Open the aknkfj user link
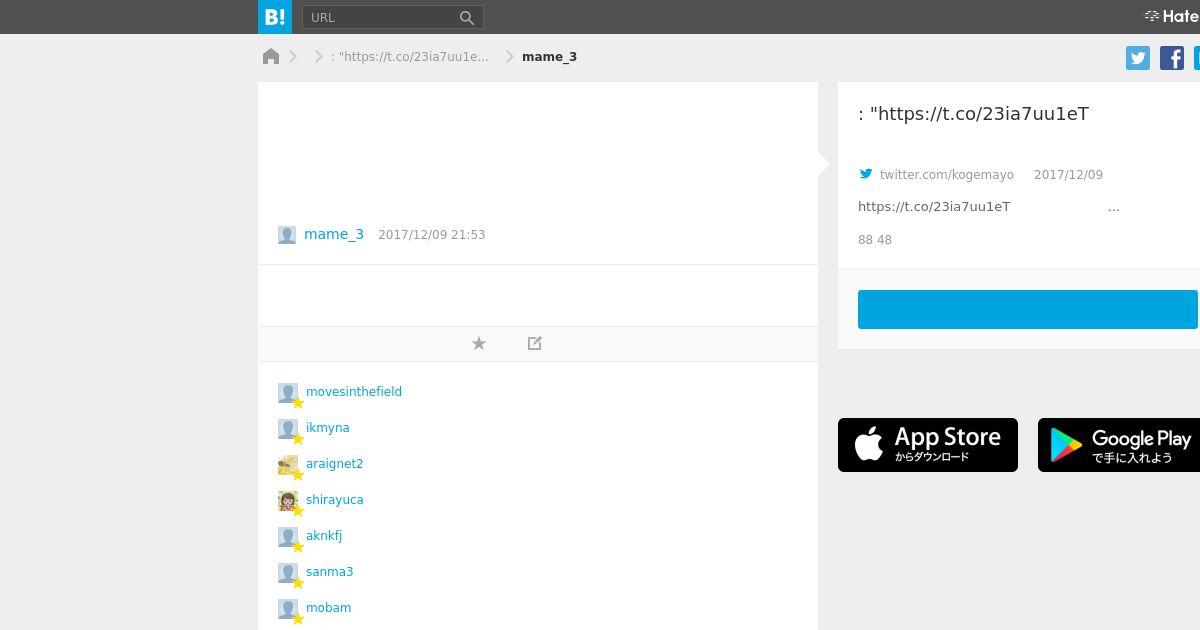Screen dimensions: 1200x630 (x=324, y=536)
